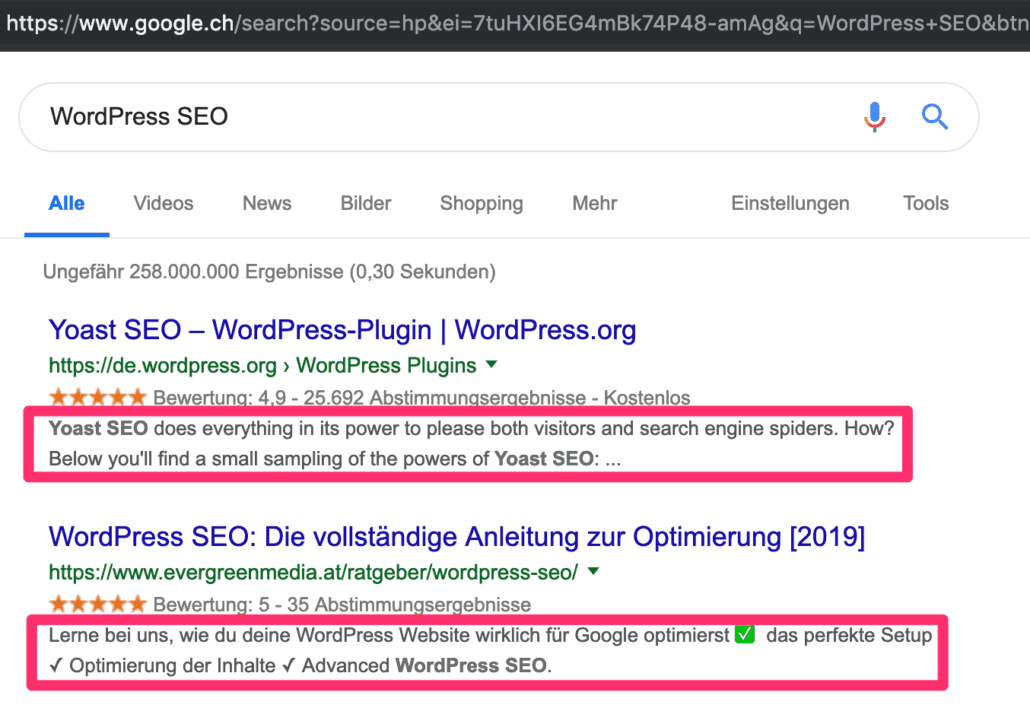Open the WordPress SEO vollständige Anleitung link
The image size is (1030, 727).
[x=456, y=537]
